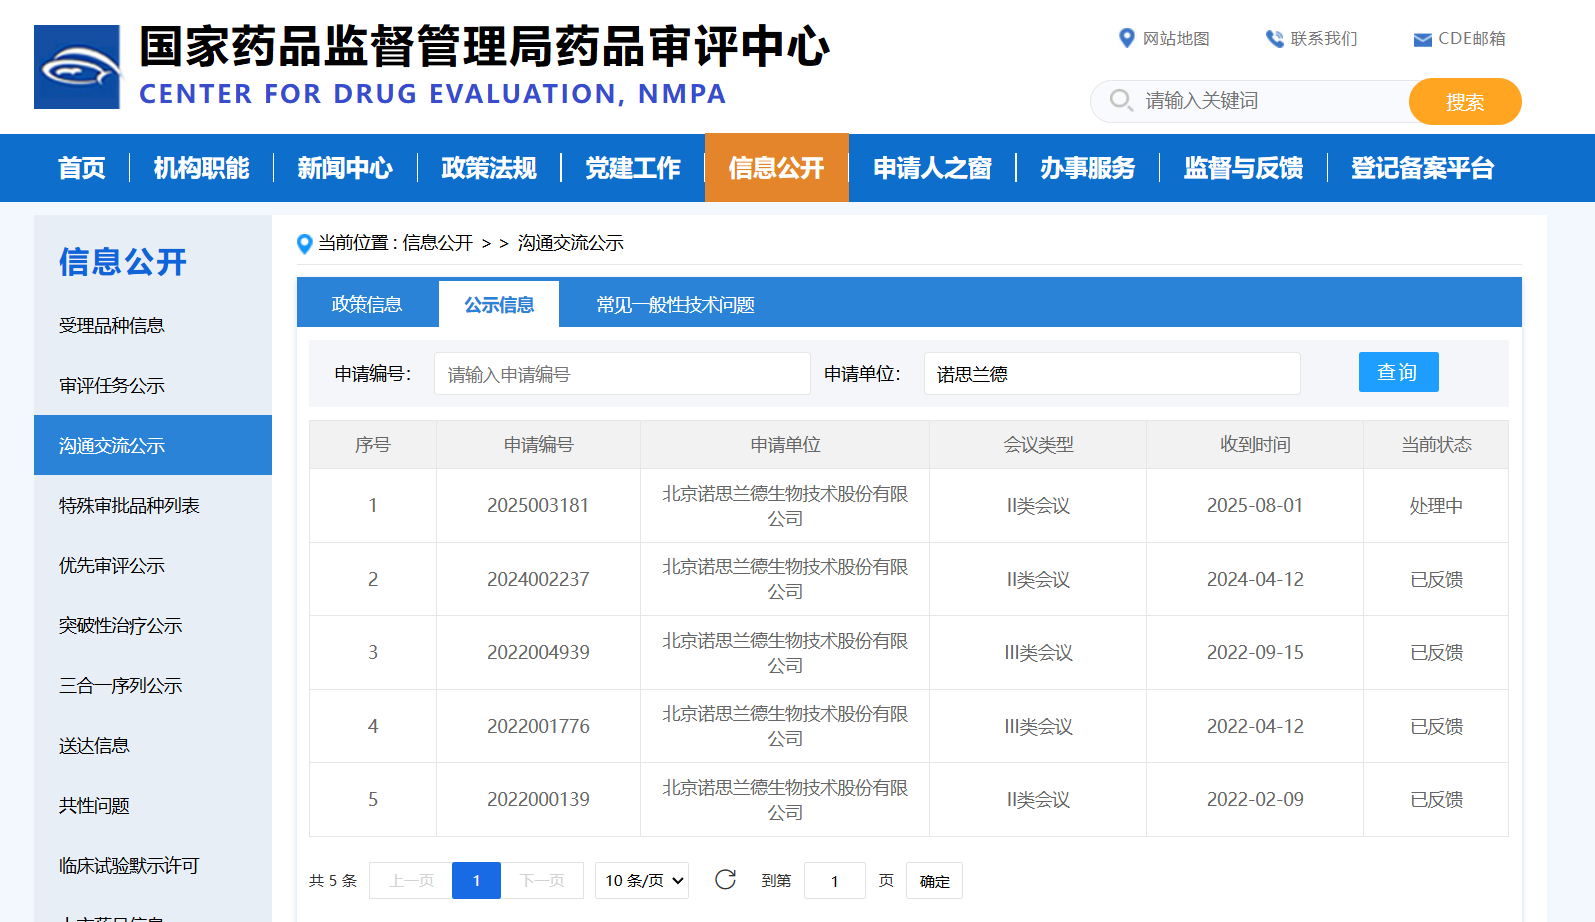The height and width of the screenshot is (922, 1595).
Task: Click the breadcrumb location pin icon
Action: point(305,243)
